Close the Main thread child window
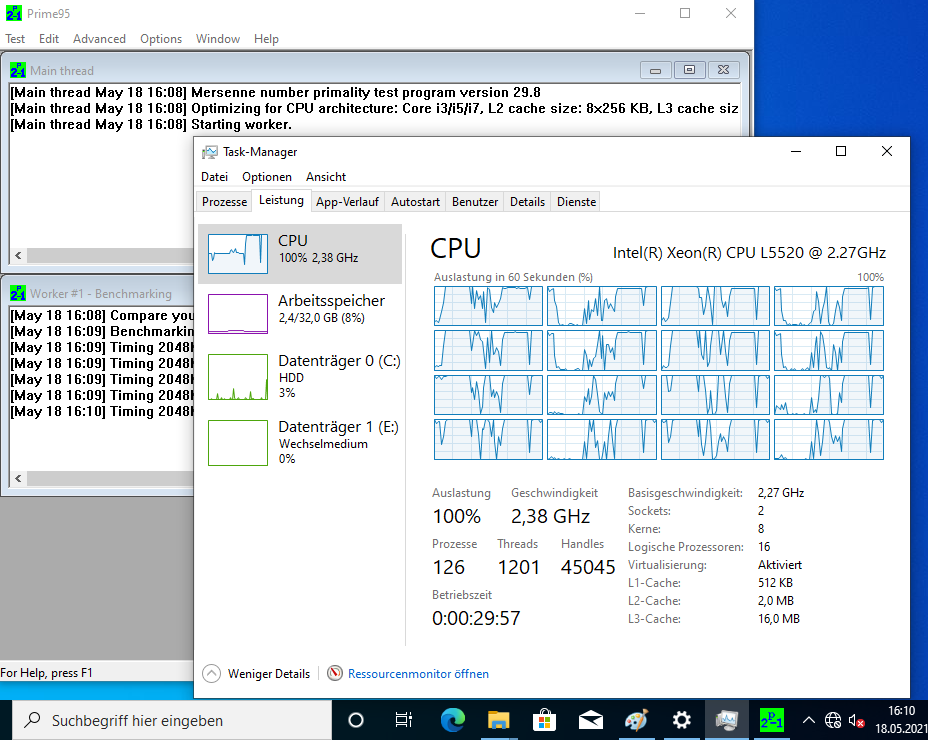Image resolution: width=928 pixels, height=740 pixels. point(723,70)
